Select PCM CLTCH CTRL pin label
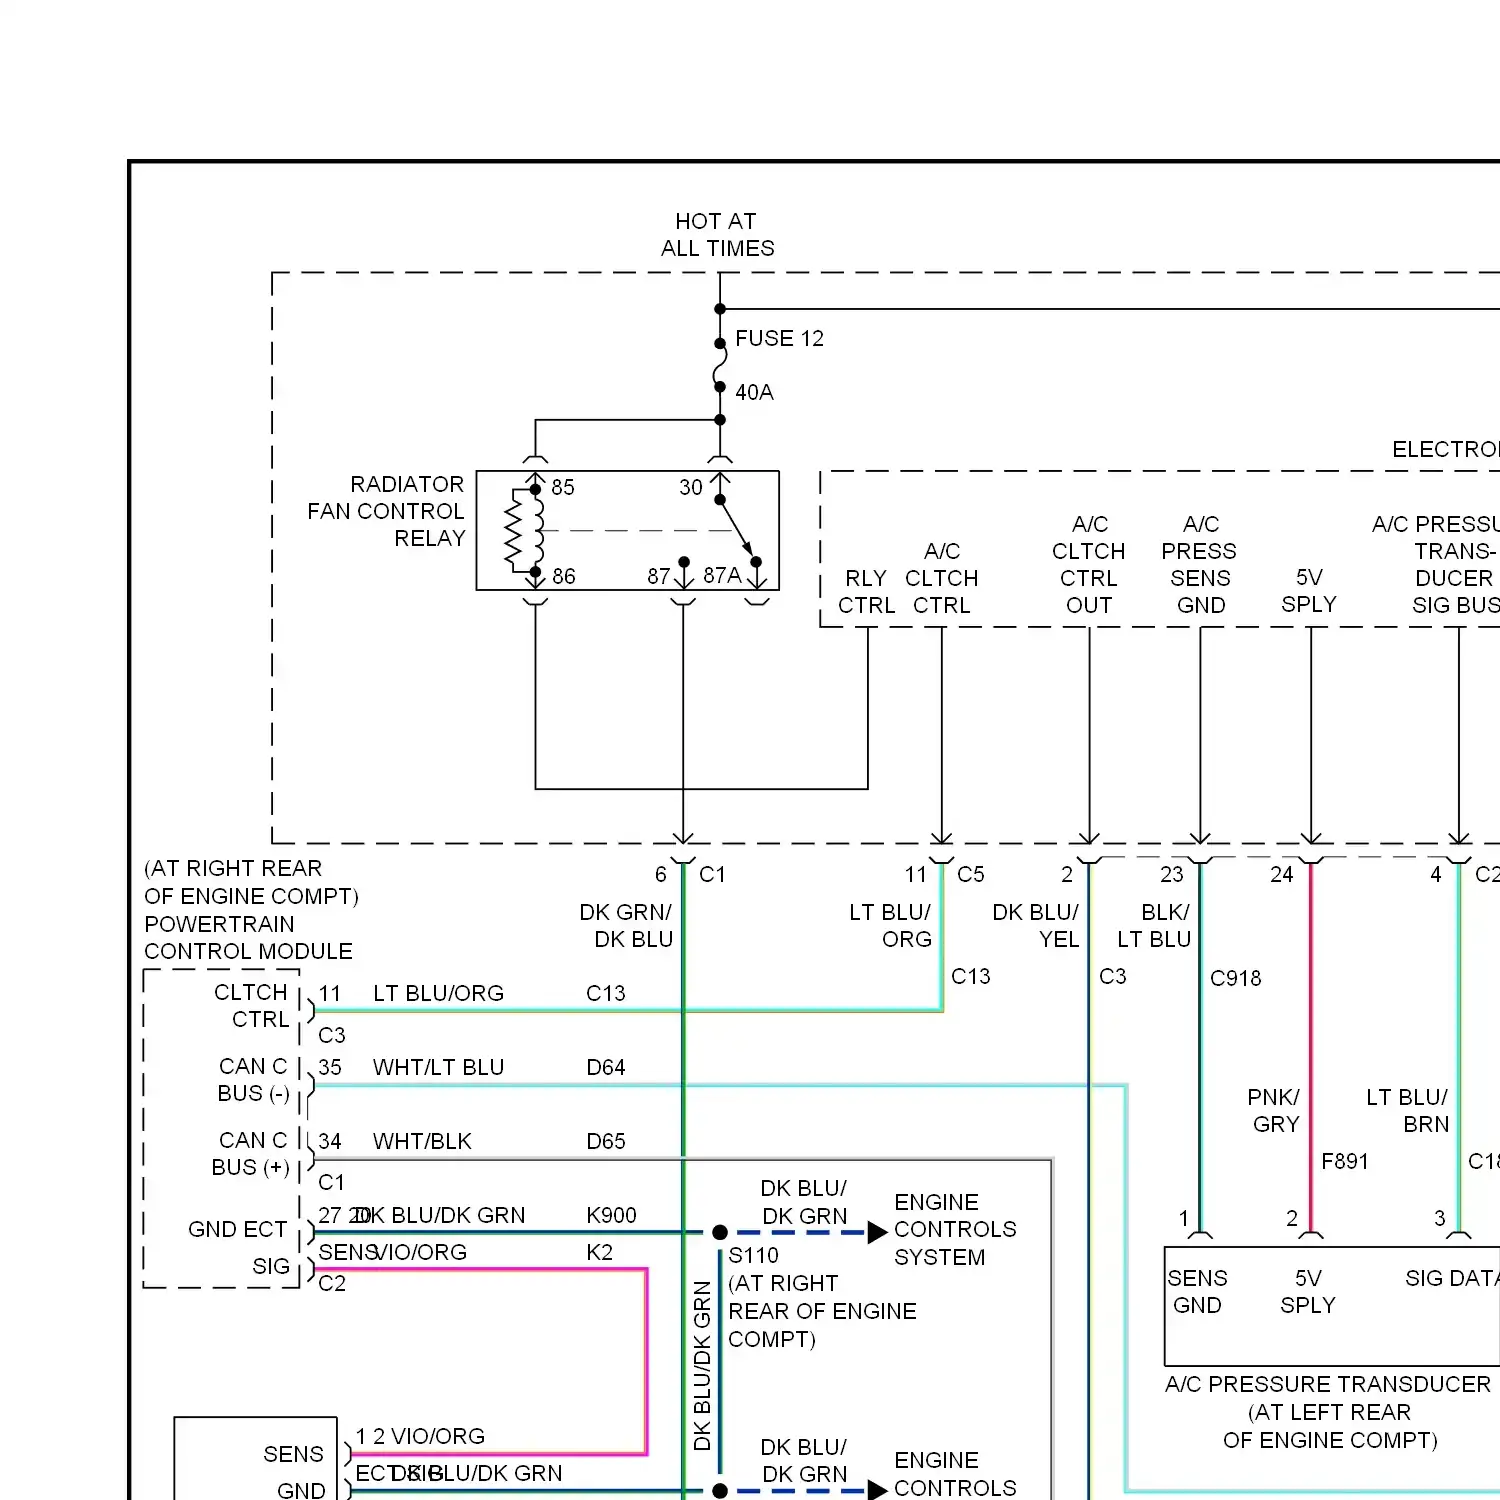Screen dimensions: 1500x1500 252,1006
